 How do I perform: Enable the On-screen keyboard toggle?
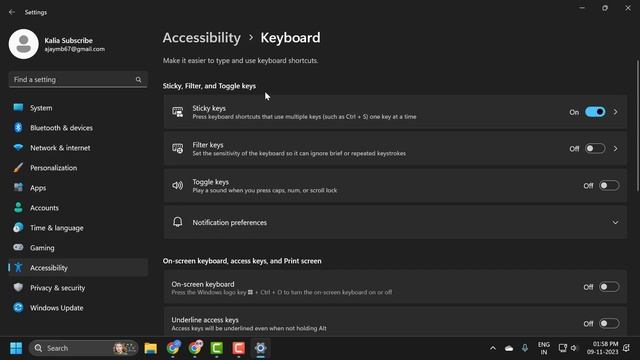(609, 287)
